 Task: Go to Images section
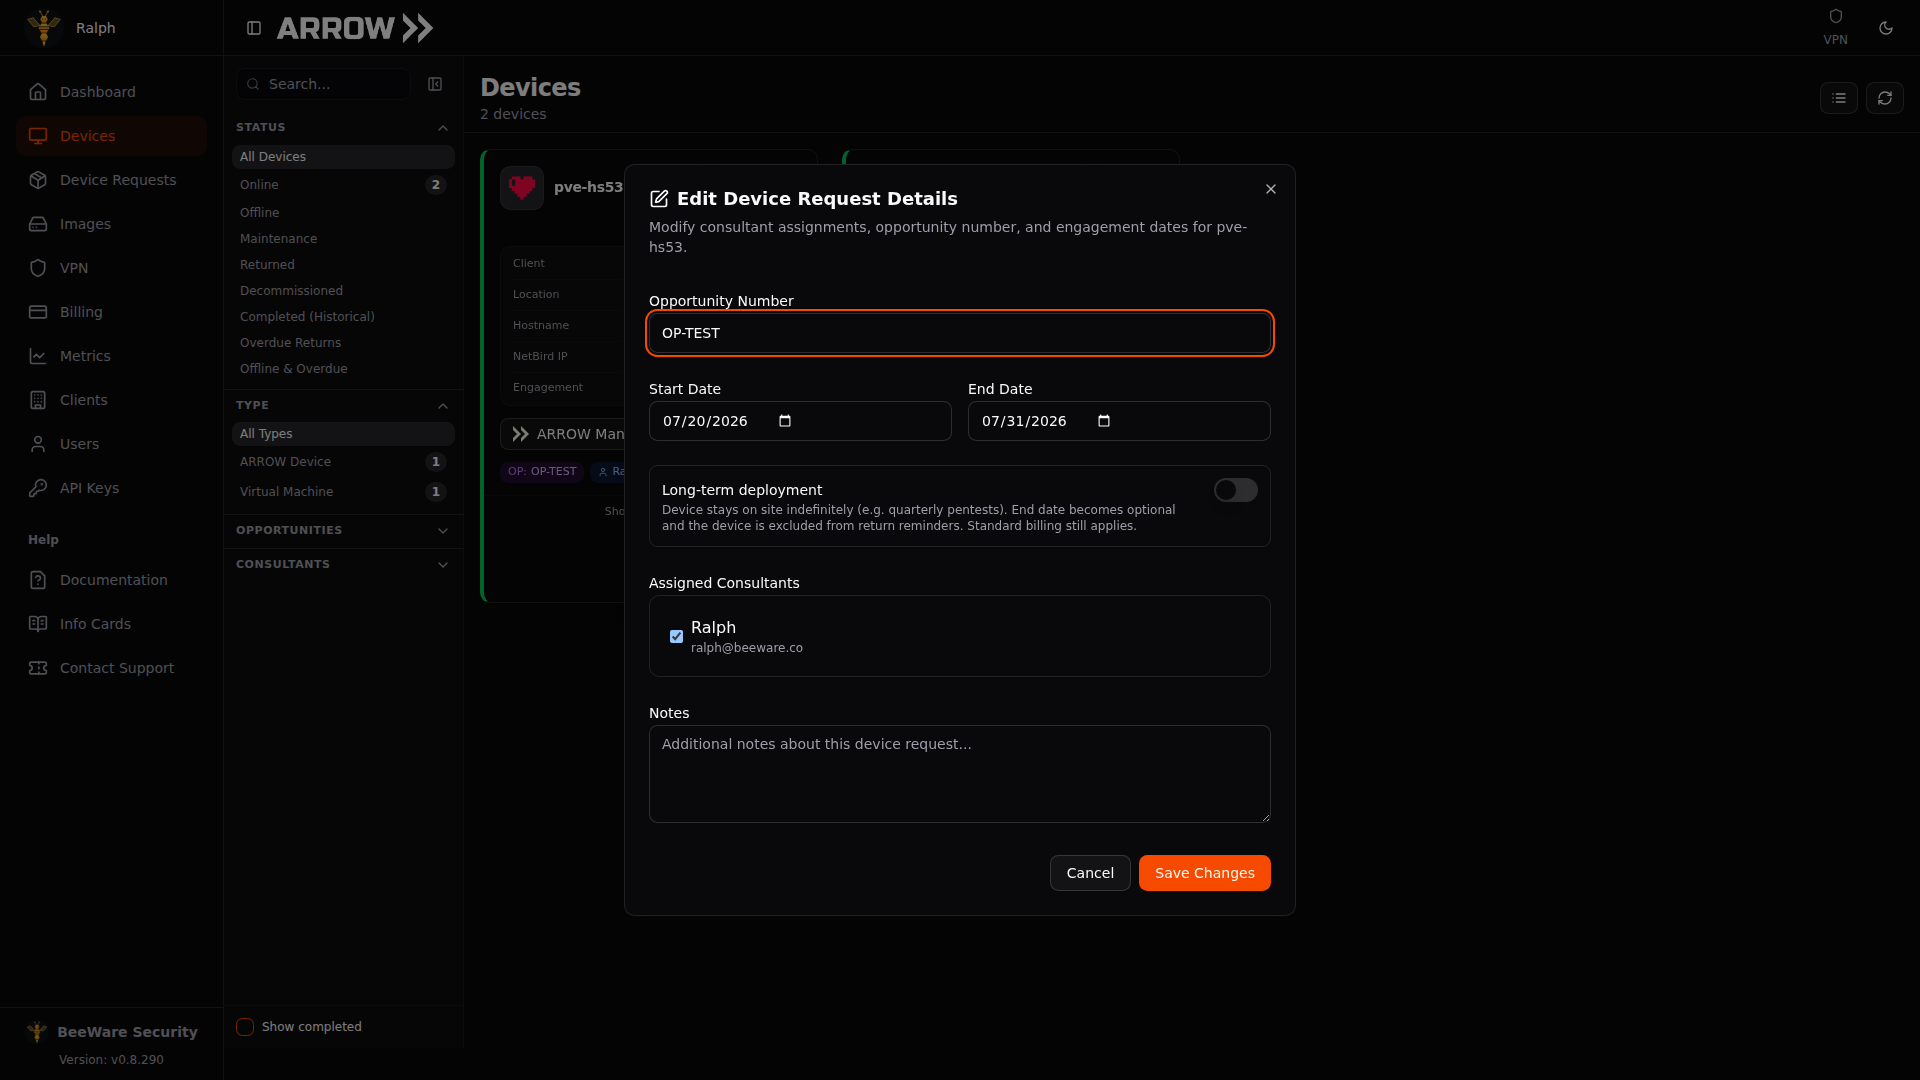point(111,224)
